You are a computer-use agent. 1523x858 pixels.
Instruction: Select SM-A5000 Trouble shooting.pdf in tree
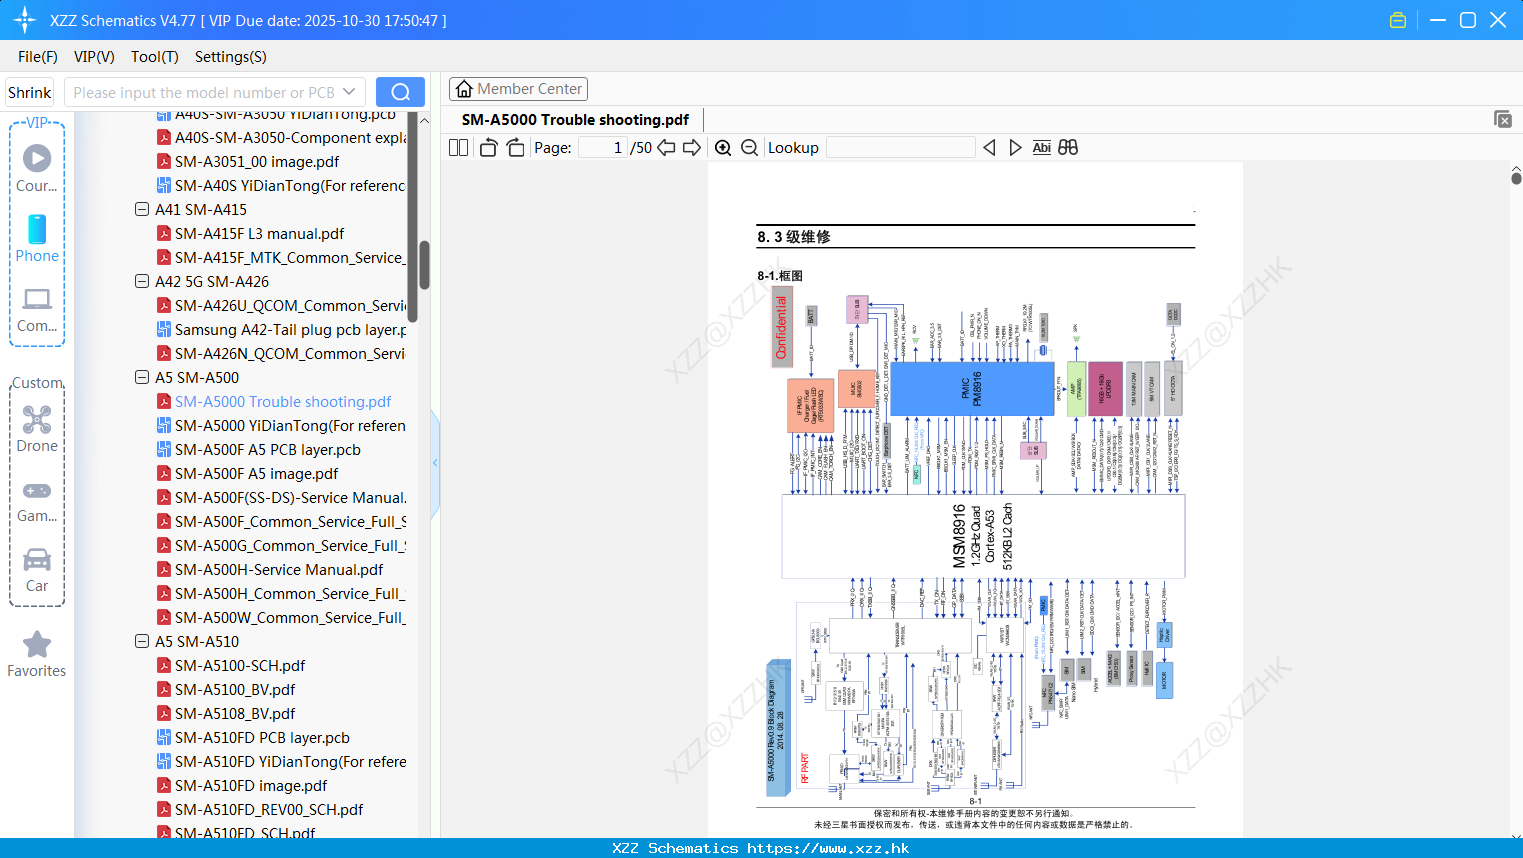click(x=274, y=402)
